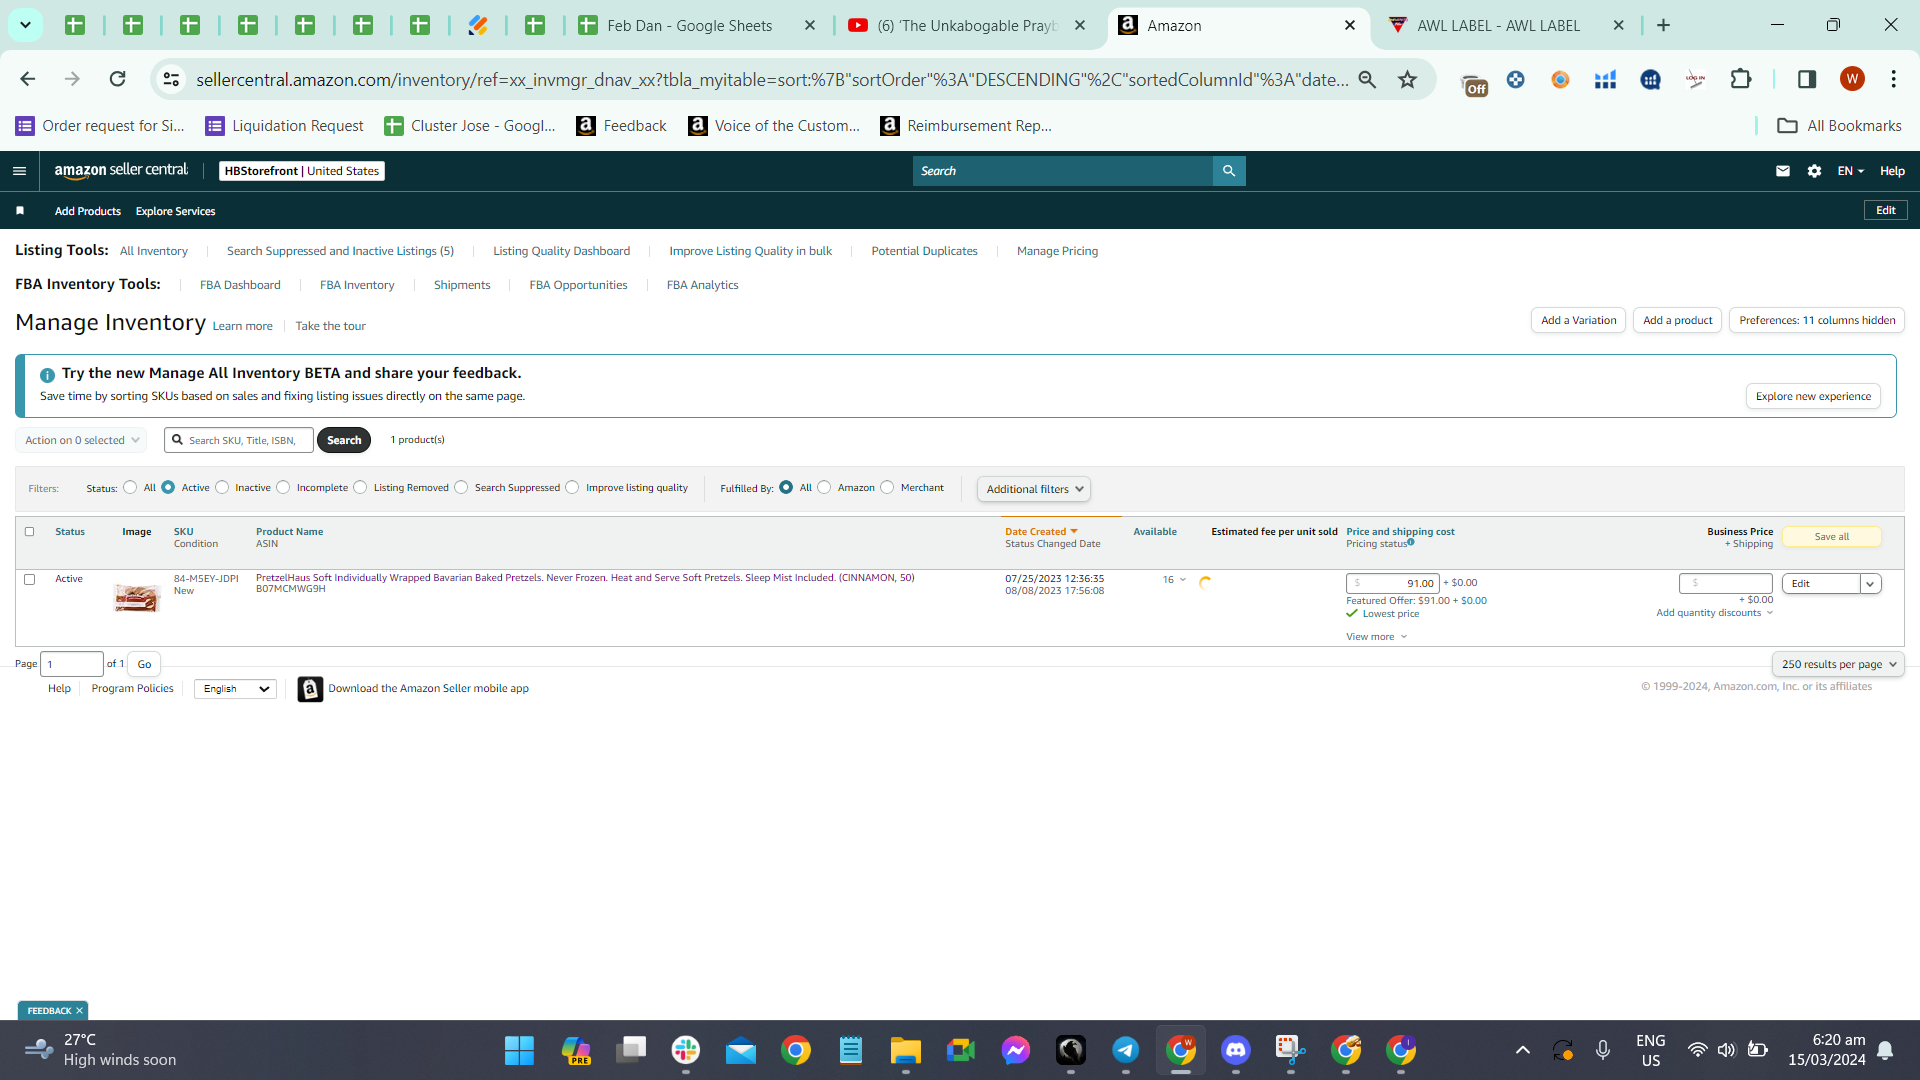Open a new browser tab
The width and height of the screenshot is (1920, 1080).
[1664, 25]
